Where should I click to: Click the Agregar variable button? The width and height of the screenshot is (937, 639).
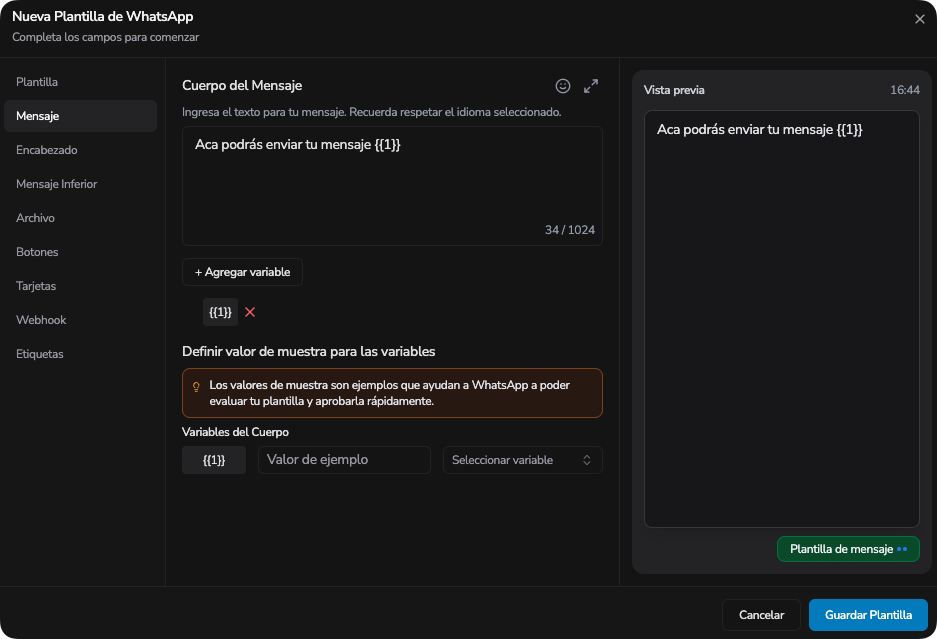[x=242, y=272]
